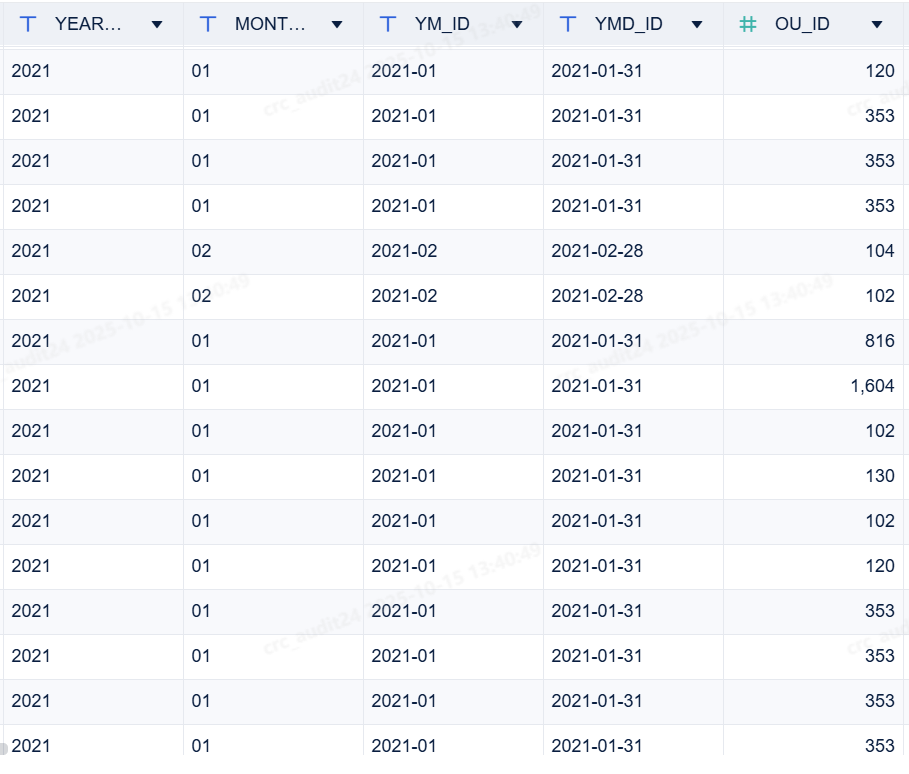This screenshot has height=774, width=909.
Task: Click the text type icon on YEAR column
Action: [28, 24]
